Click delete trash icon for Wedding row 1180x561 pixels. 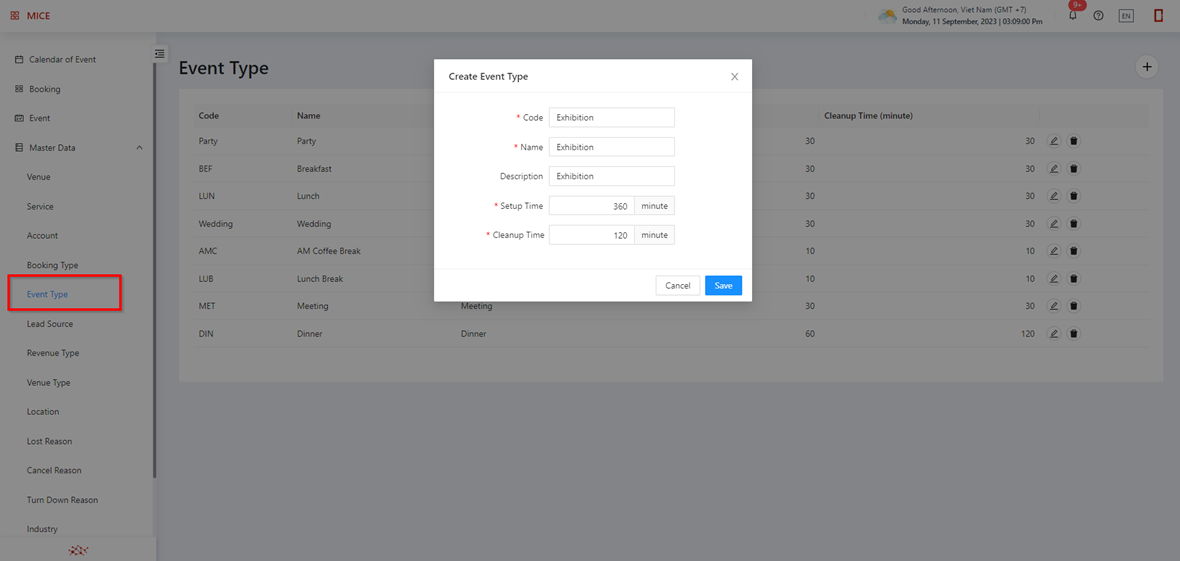(1074, 224)
